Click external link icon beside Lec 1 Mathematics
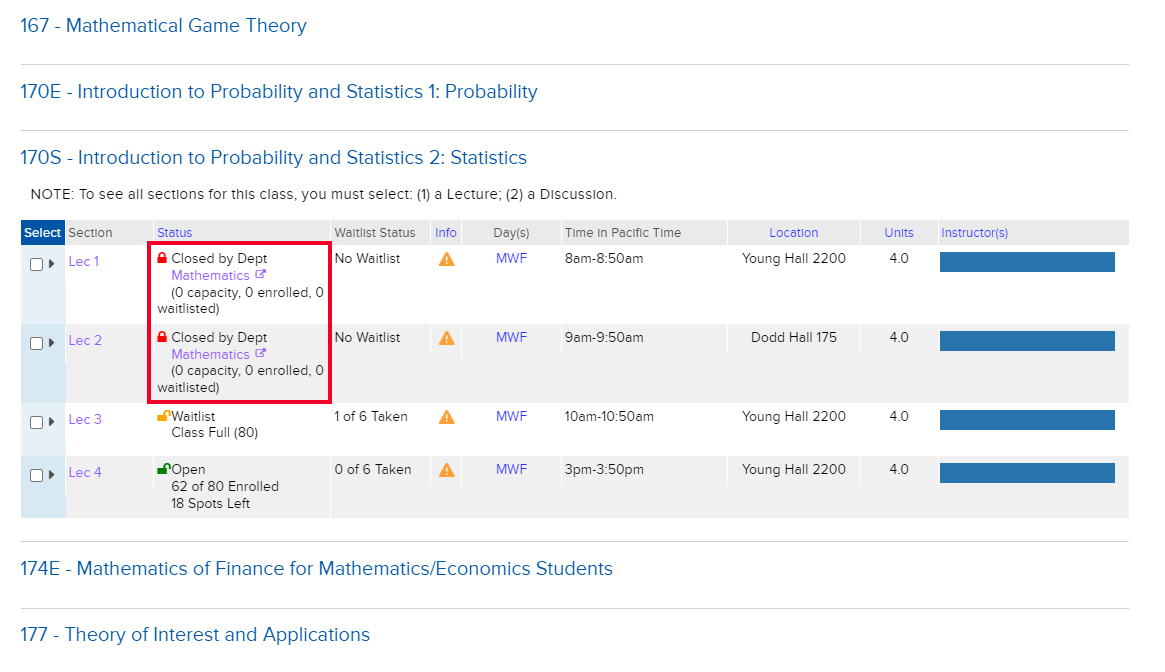1165x672 pixels. [260, 274]
